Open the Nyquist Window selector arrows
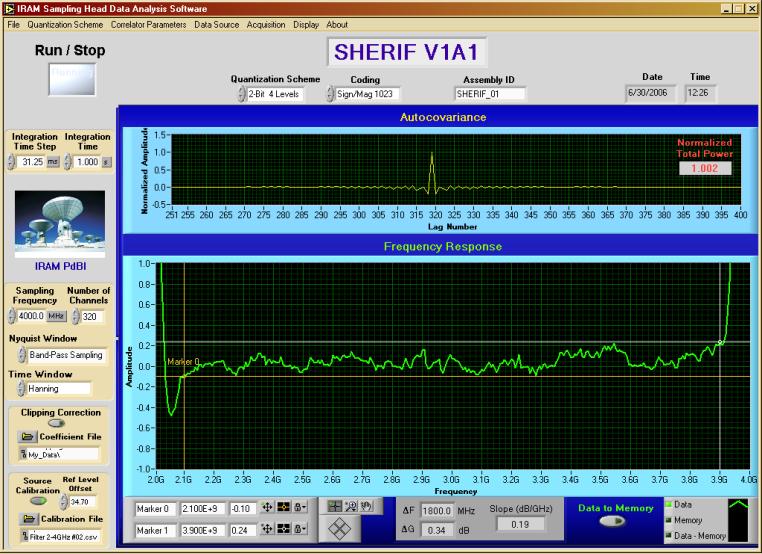 (22, 355)
